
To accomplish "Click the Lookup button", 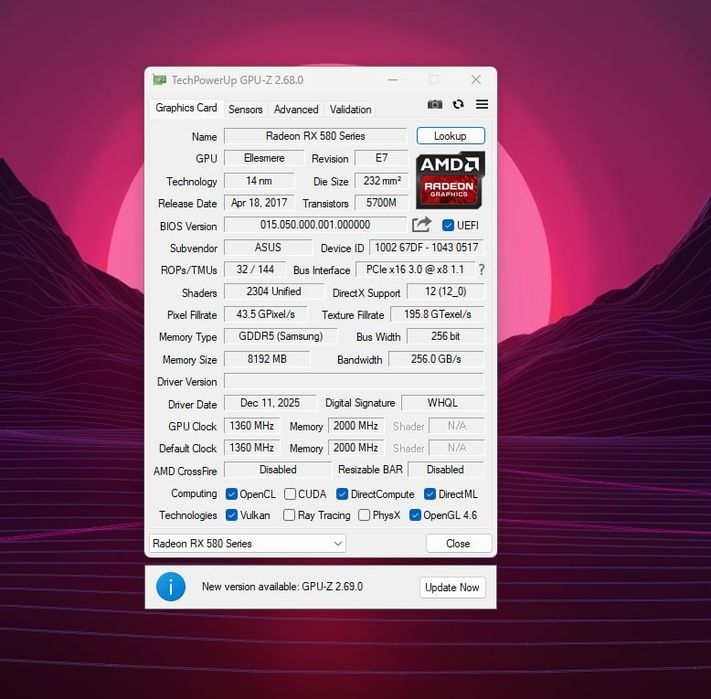I will click(450, 136).
